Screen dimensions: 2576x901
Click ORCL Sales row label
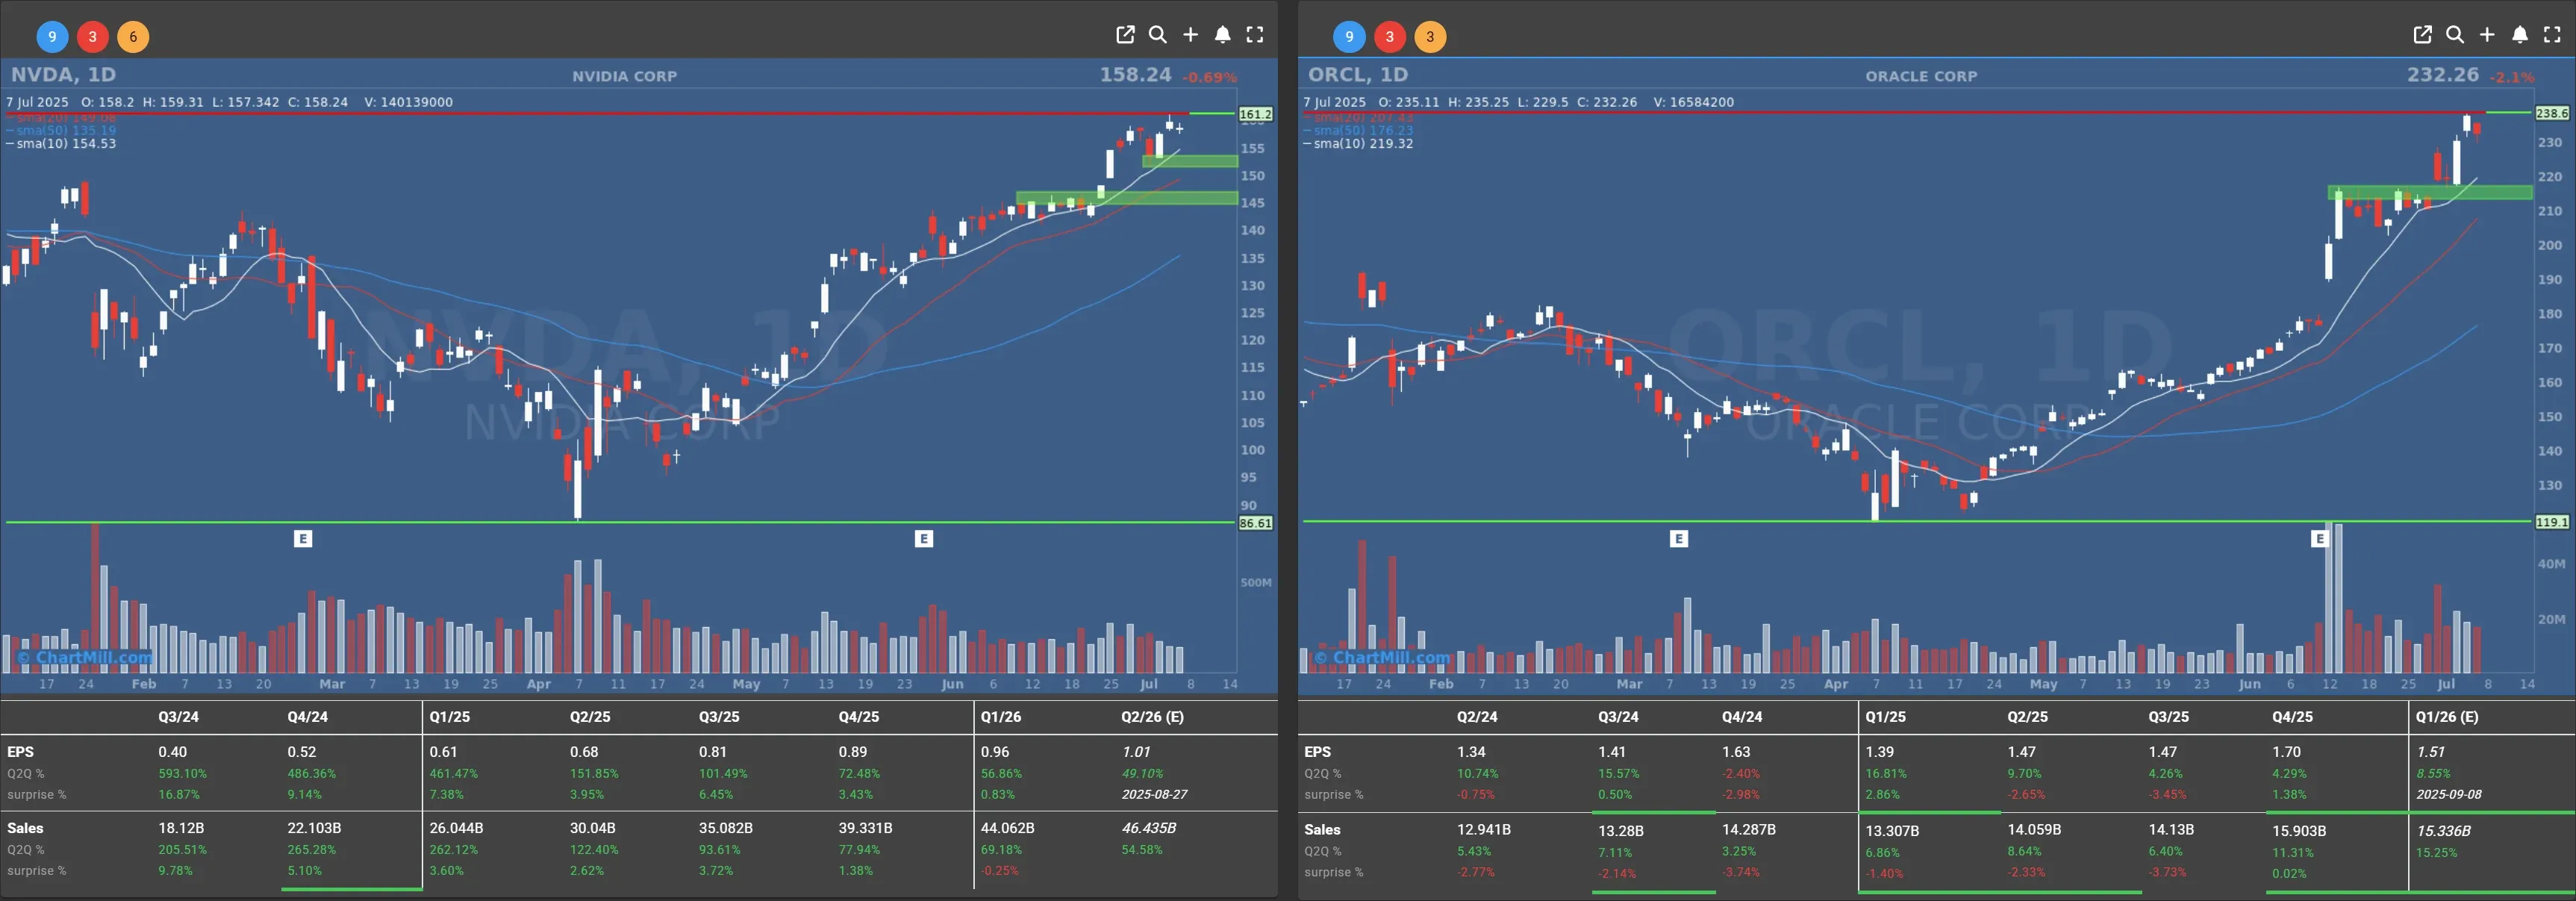click(1322, 830)
